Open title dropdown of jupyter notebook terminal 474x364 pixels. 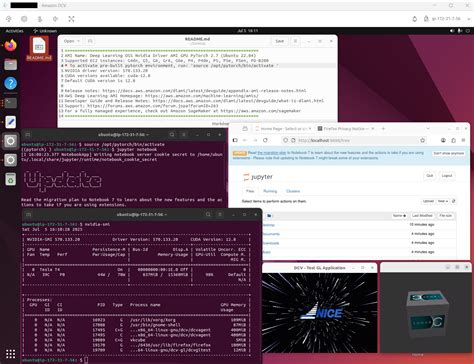click(124, 135)
